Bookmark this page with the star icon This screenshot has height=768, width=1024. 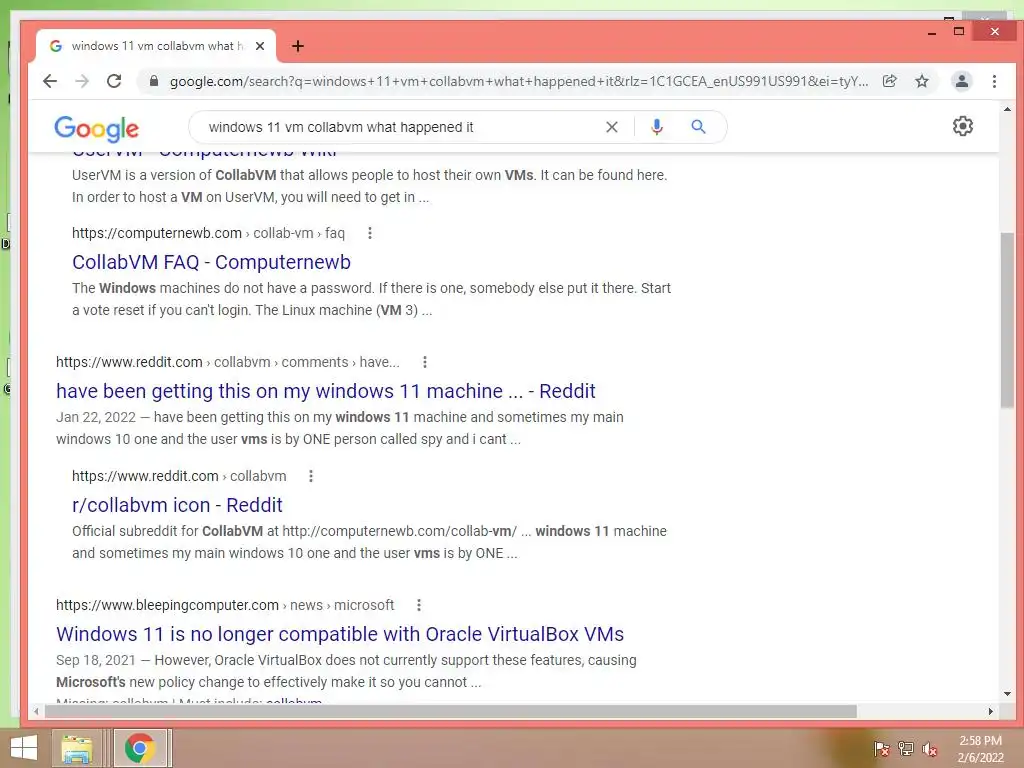(x=921, y=81)
